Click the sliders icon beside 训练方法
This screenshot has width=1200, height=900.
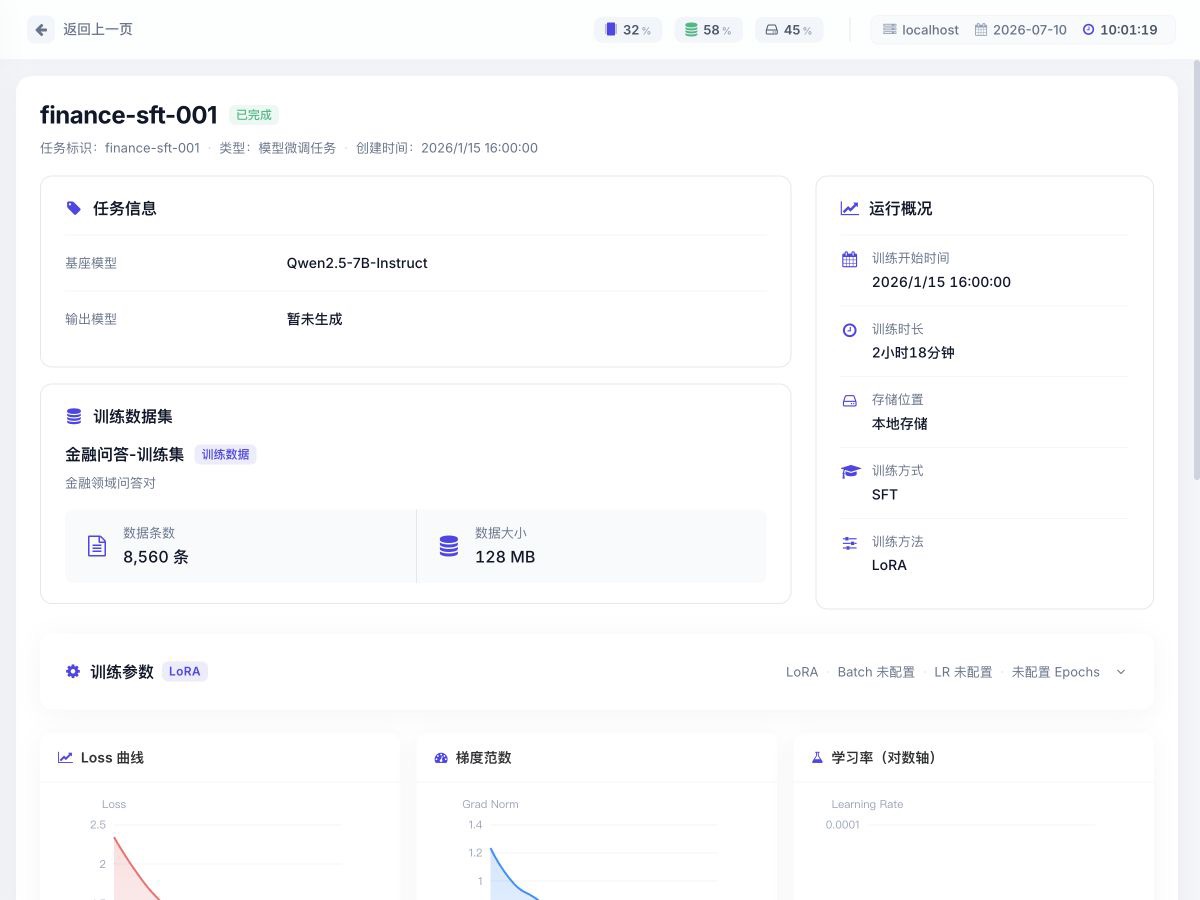click(x=849, y=543)
